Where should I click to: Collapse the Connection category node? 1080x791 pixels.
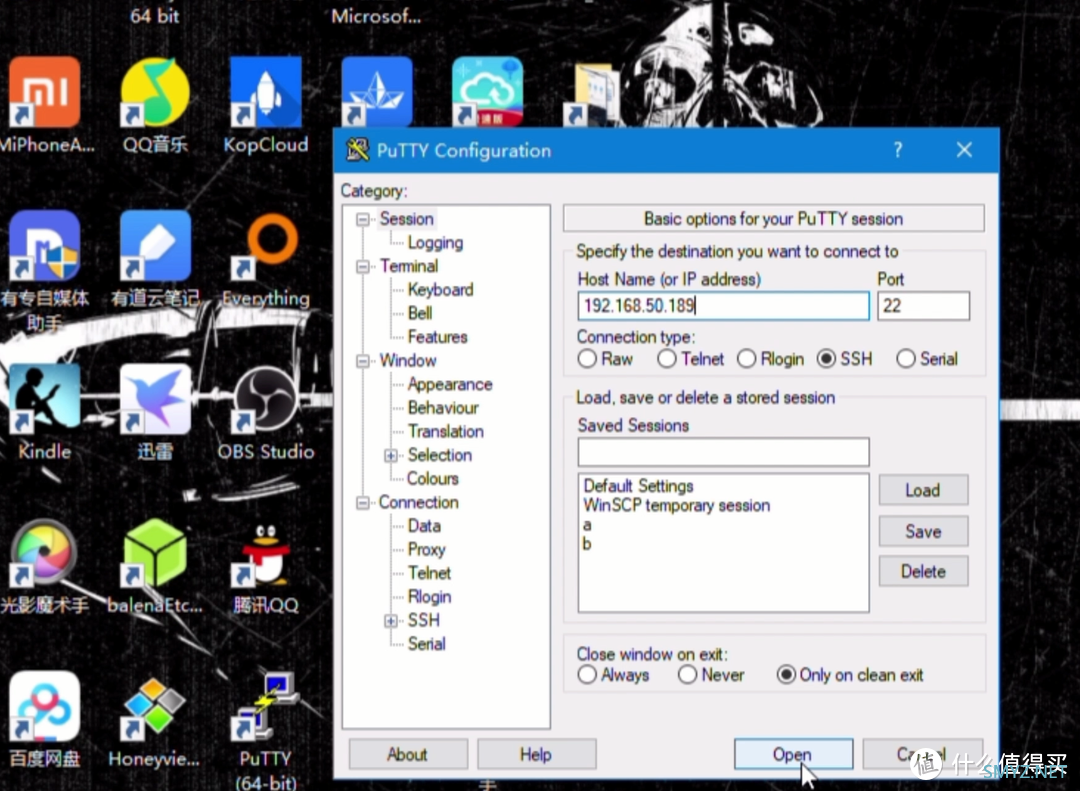362,503
